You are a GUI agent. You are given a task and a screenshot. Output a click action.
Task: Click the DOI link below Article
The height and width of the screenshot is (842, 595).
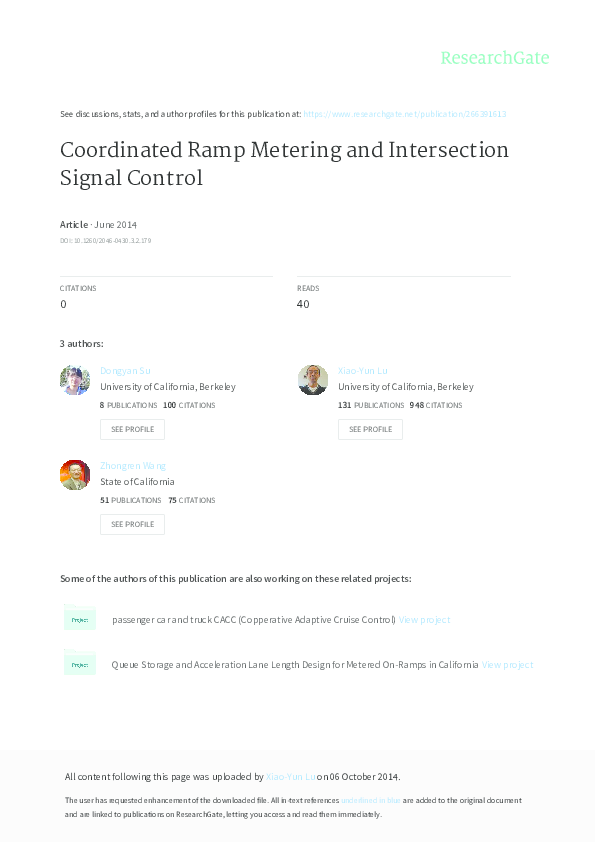(104, 240)
